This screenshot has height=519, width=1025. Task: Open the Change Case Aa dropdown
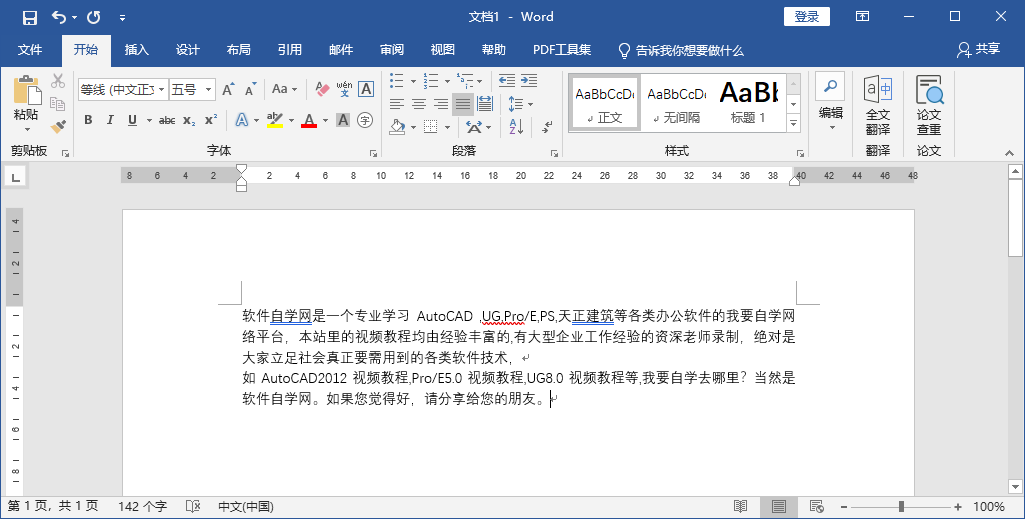coord(284,89)
